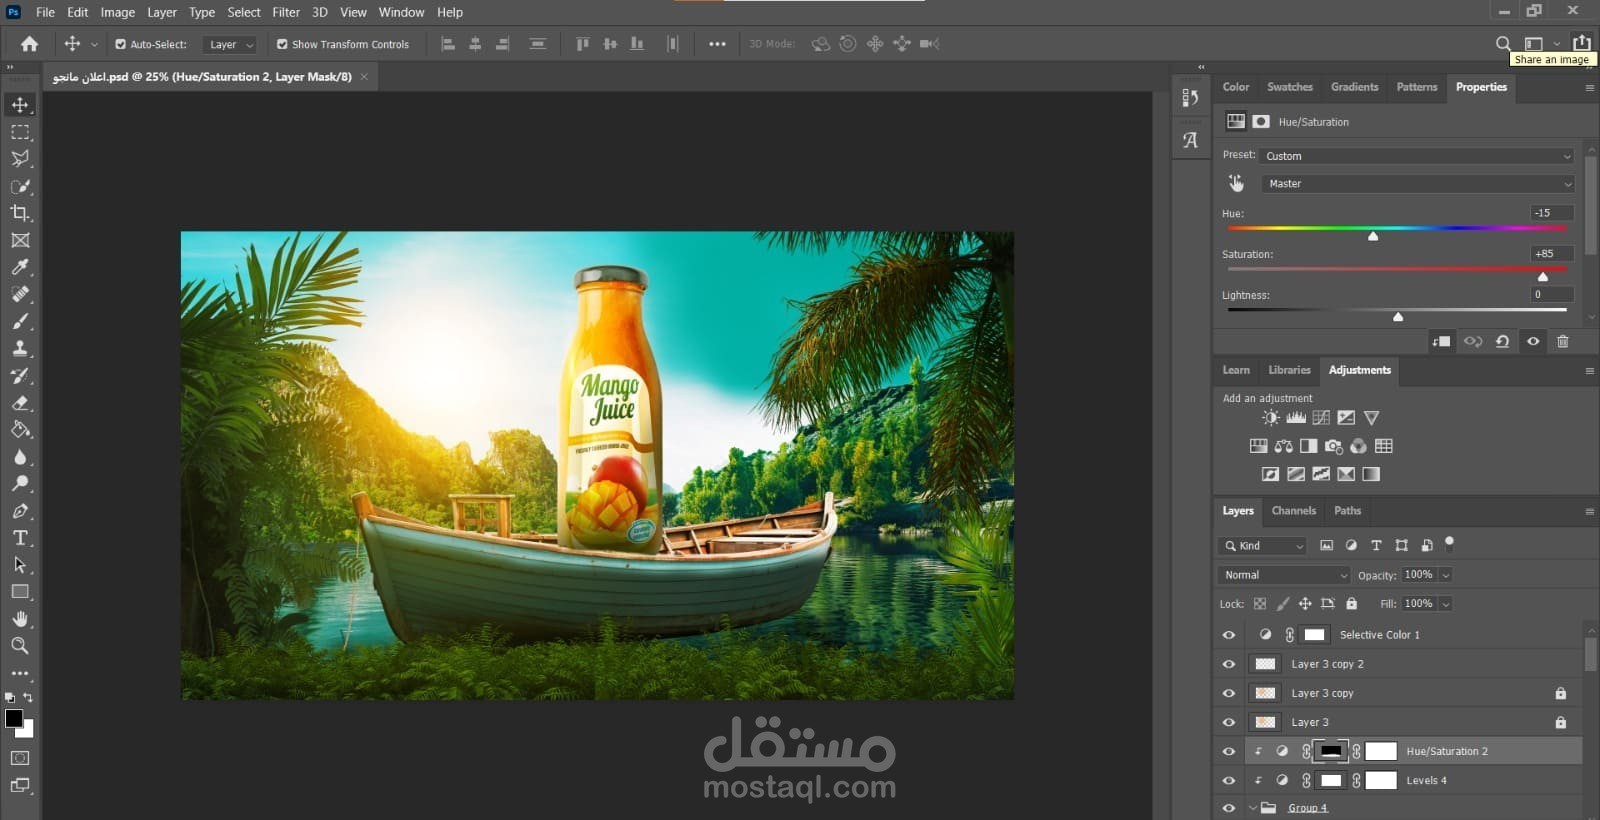Click the three-dots more options button
This screenshot has width=1600, height=820.
(x=717, y=44)
